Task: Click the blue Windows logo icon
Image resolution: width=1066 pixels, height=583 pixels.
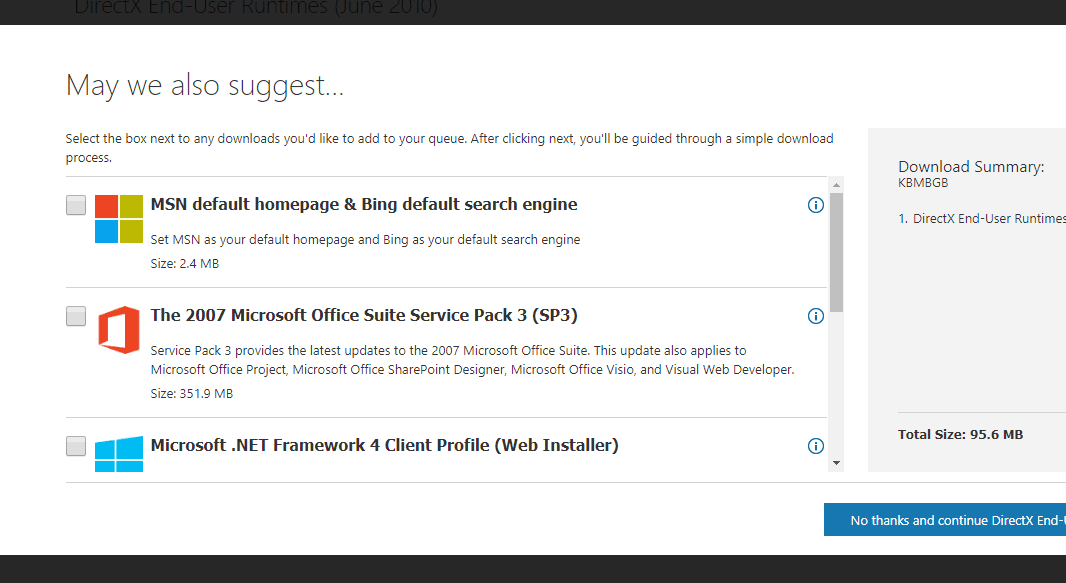Action: click(x=119, y=454)
